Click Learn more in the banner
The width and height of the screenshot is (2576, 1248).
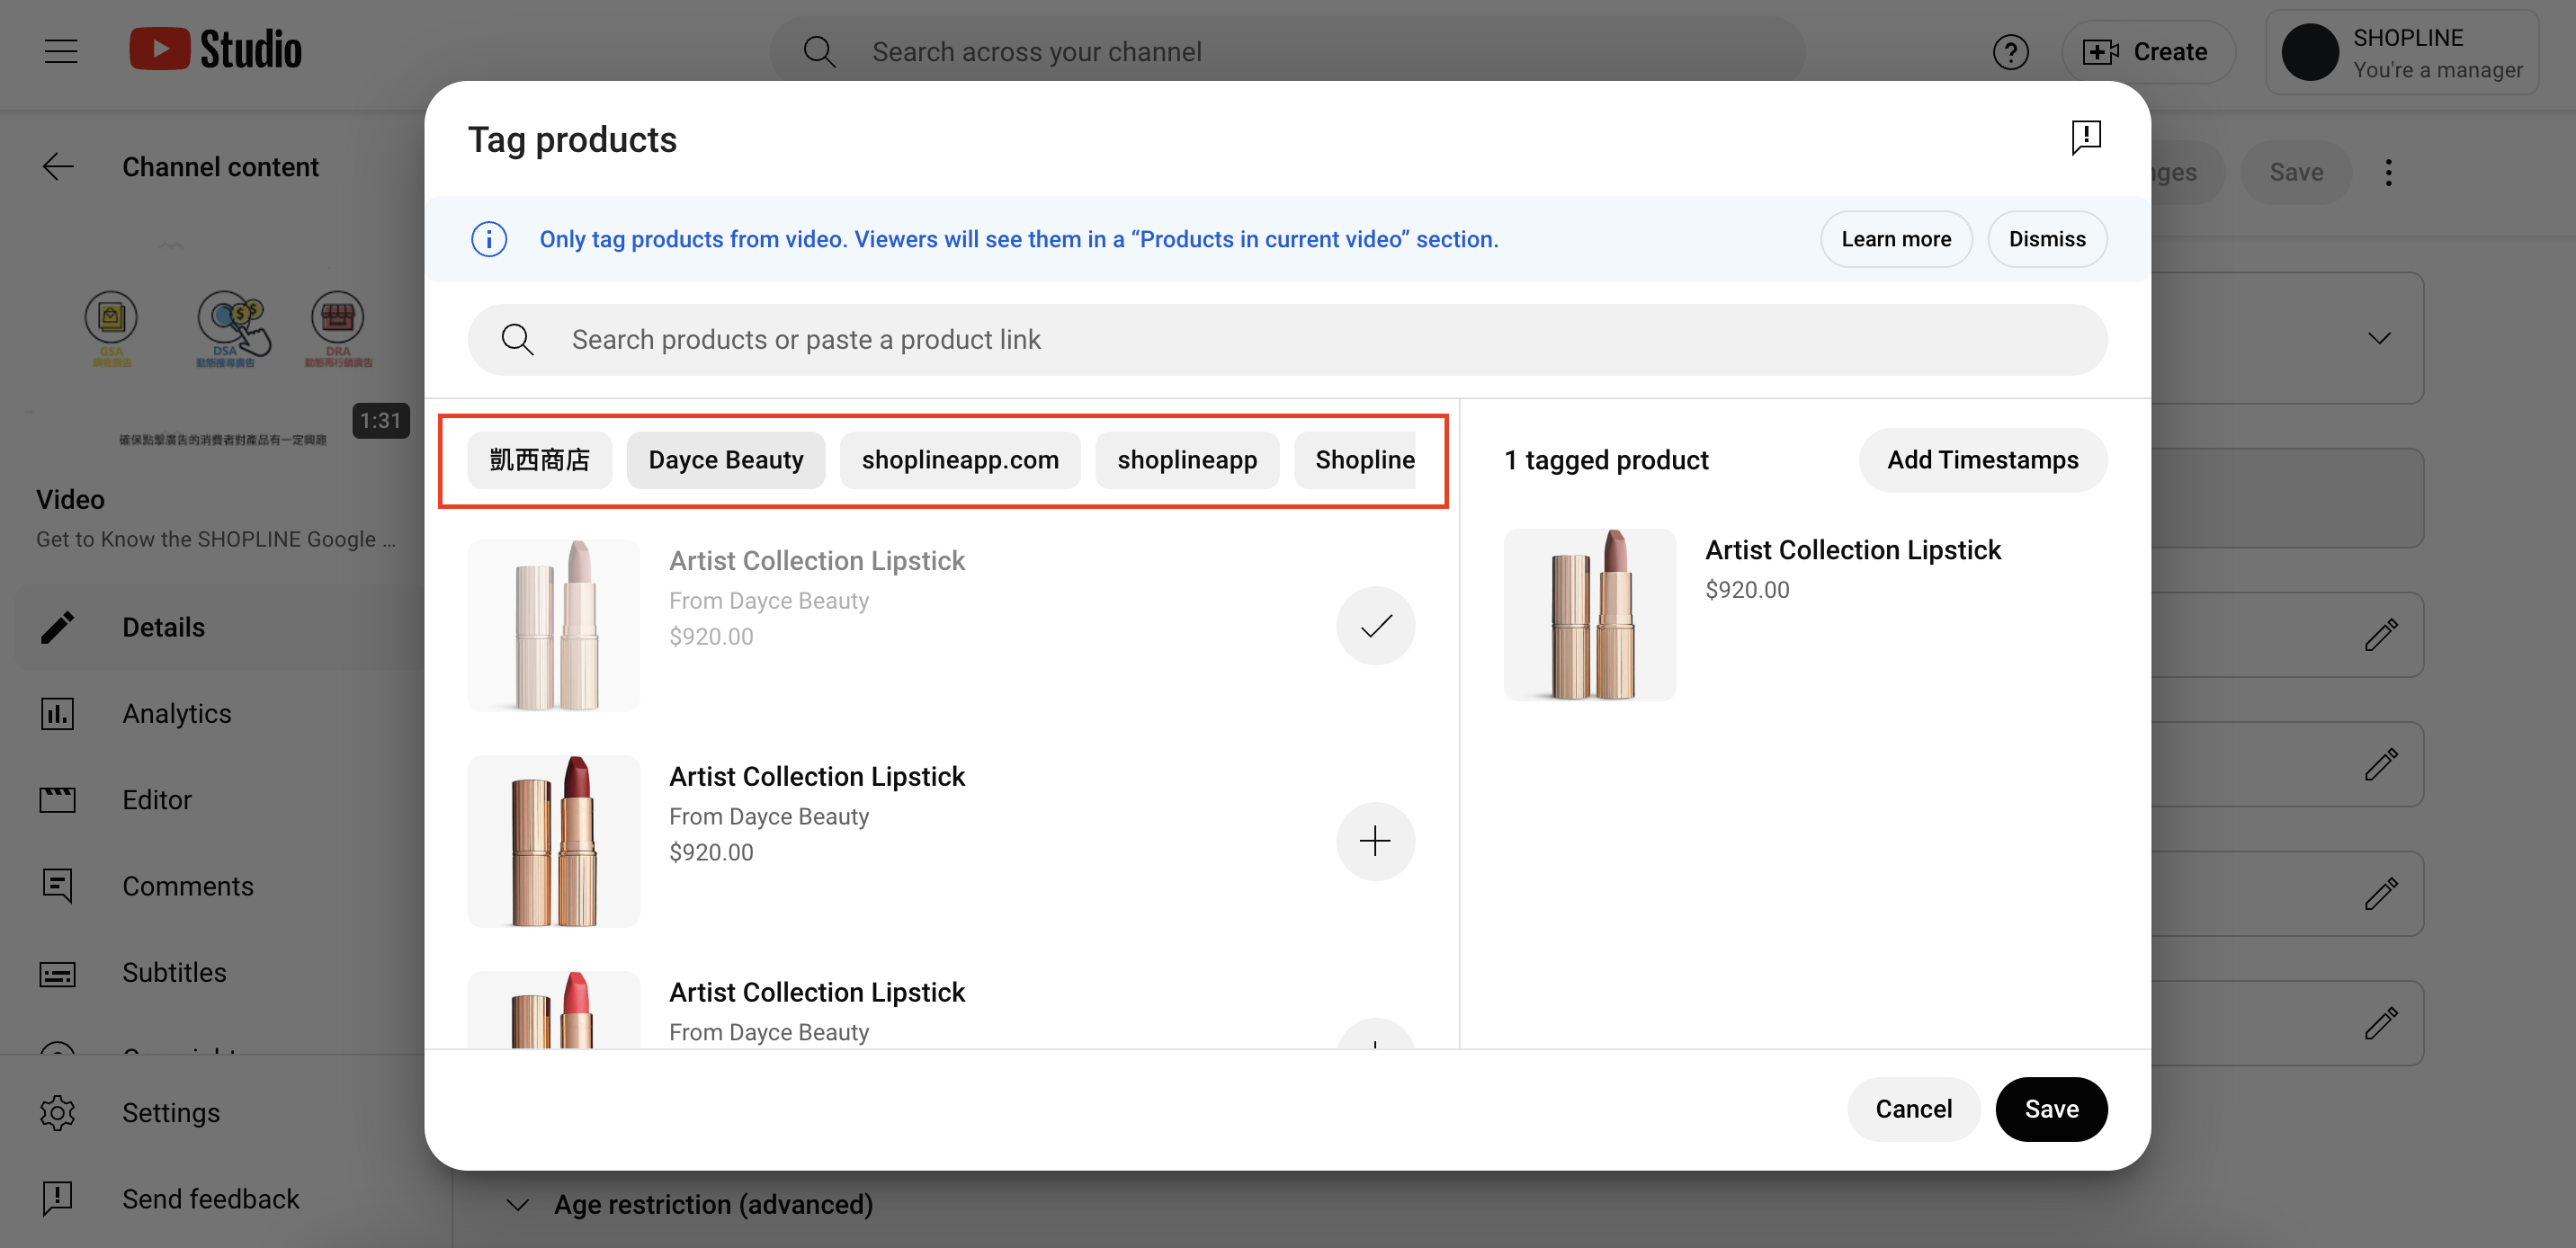pos(1895,239)
